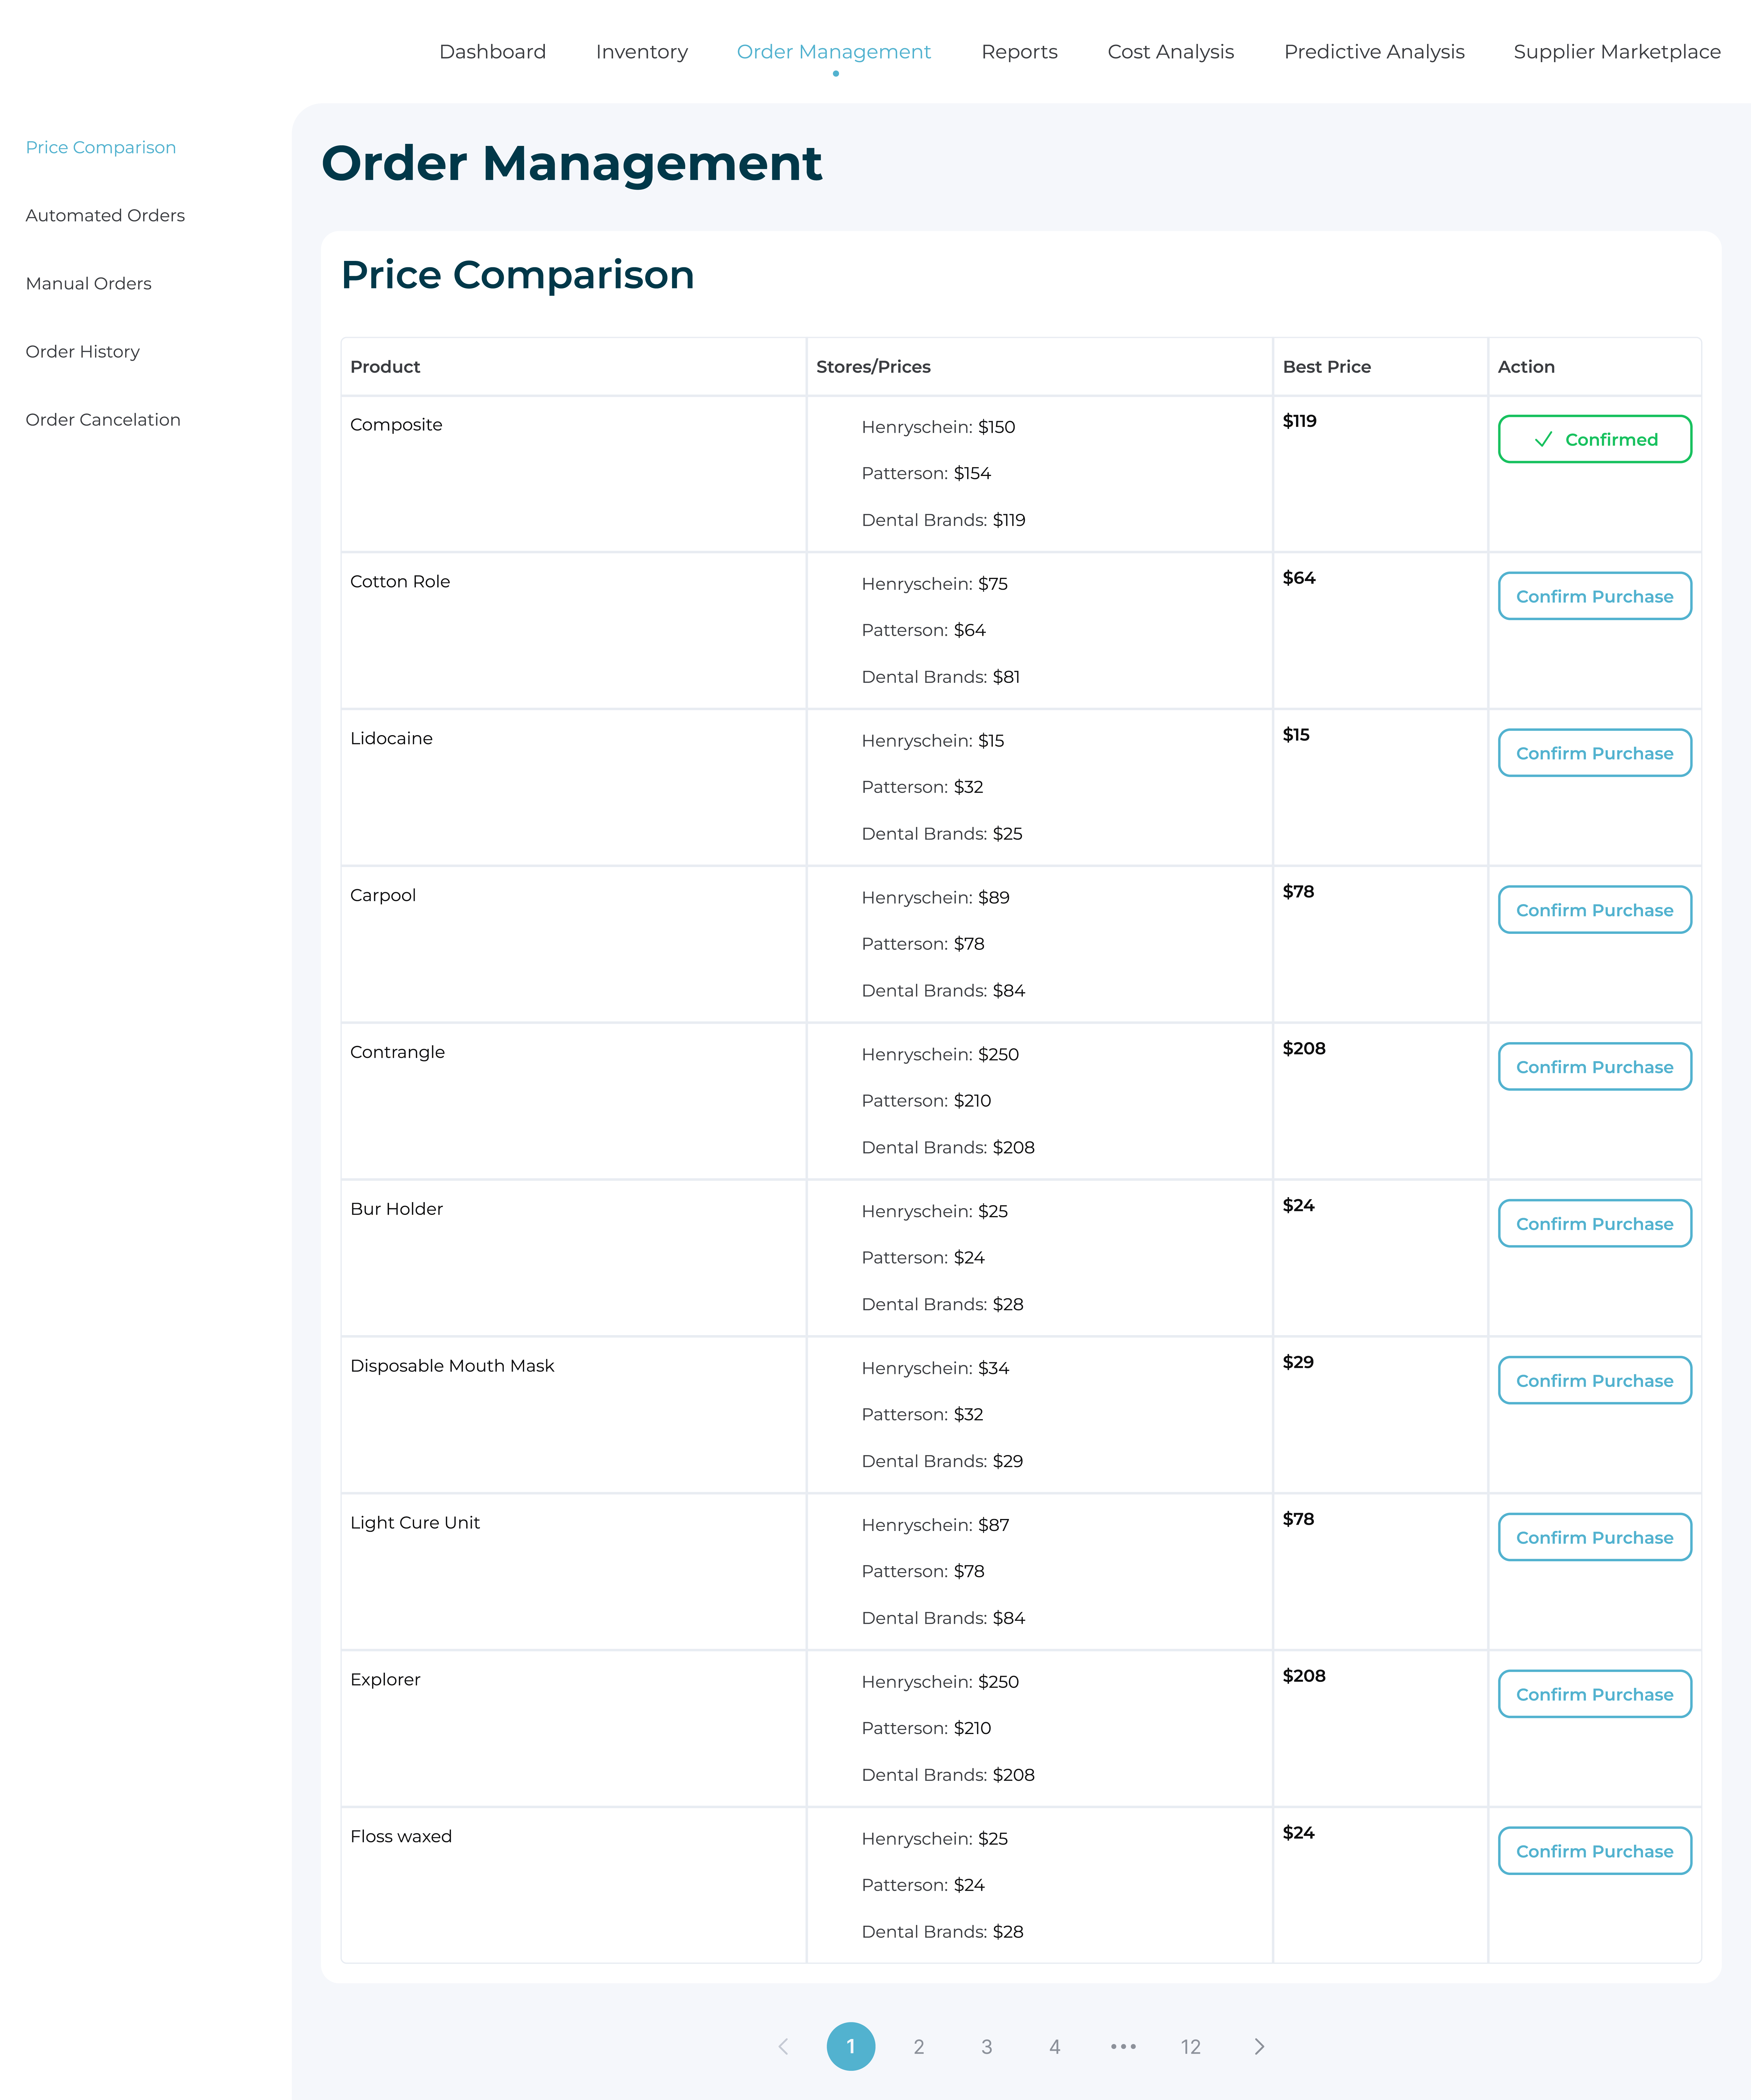Open Order Cancelation page

tap(103, 419)
